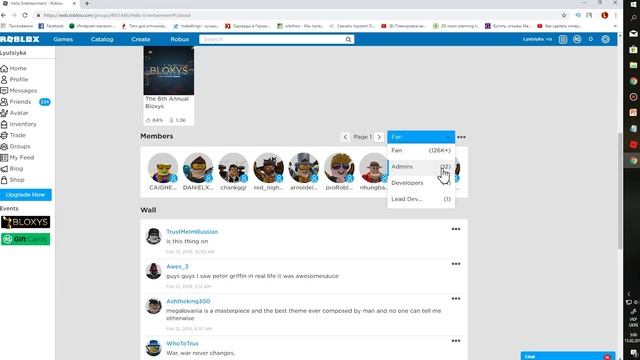Select Lead Dev role in the dropdown list
Viewport: 640px width, 360px height.
click(x=421, y=199)
